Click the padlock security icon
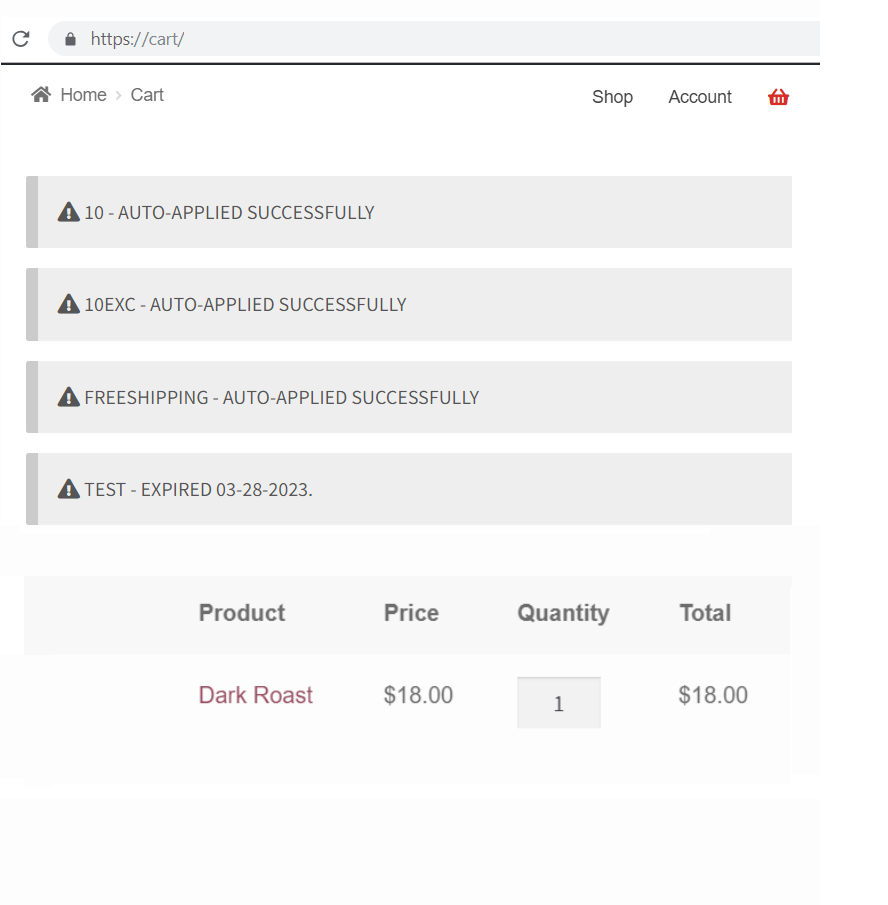This screenshot has height=905, width=888. pyautogui.click(x=70, y=39)
